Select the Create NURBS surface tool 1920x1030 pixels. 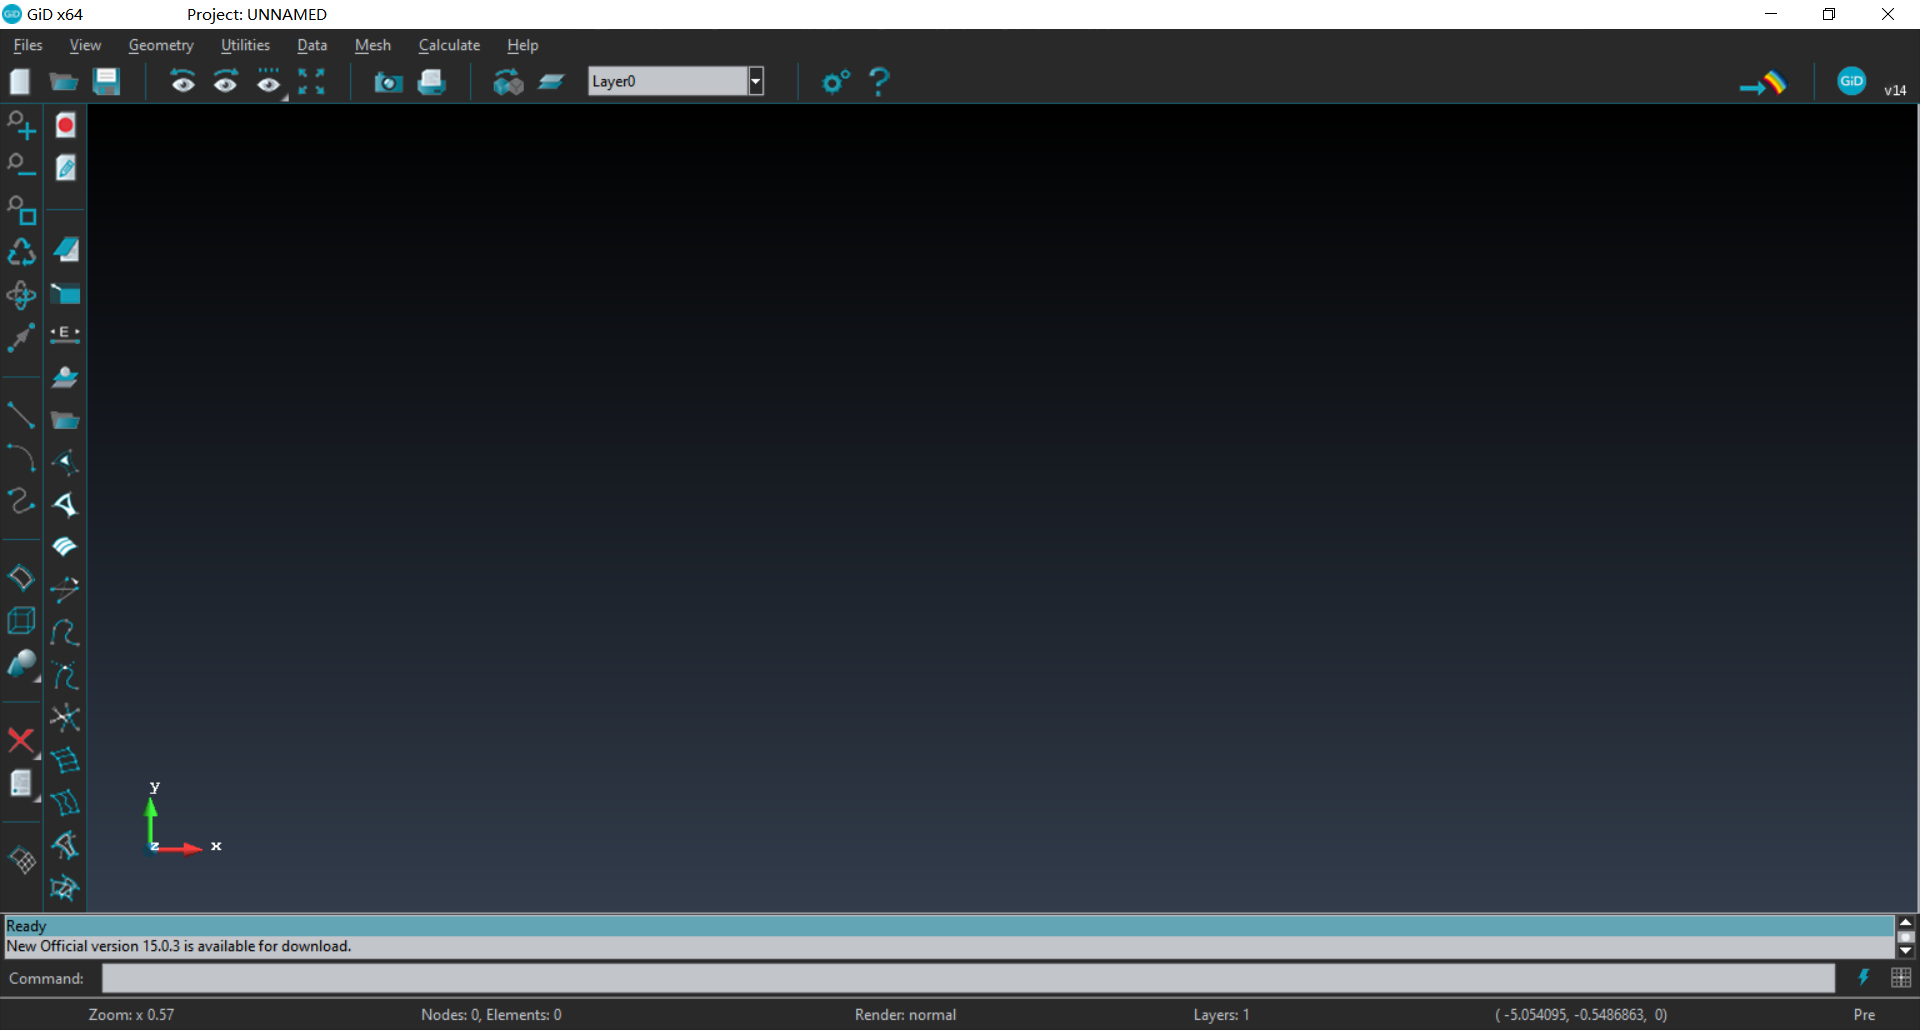(21, 577)
